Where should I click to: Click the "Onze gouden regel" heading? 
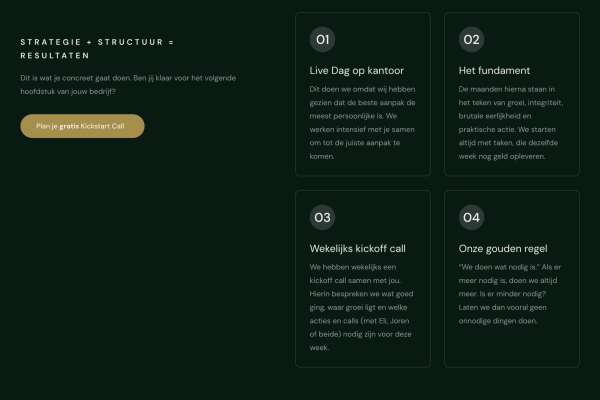click(x=503, y=248)
